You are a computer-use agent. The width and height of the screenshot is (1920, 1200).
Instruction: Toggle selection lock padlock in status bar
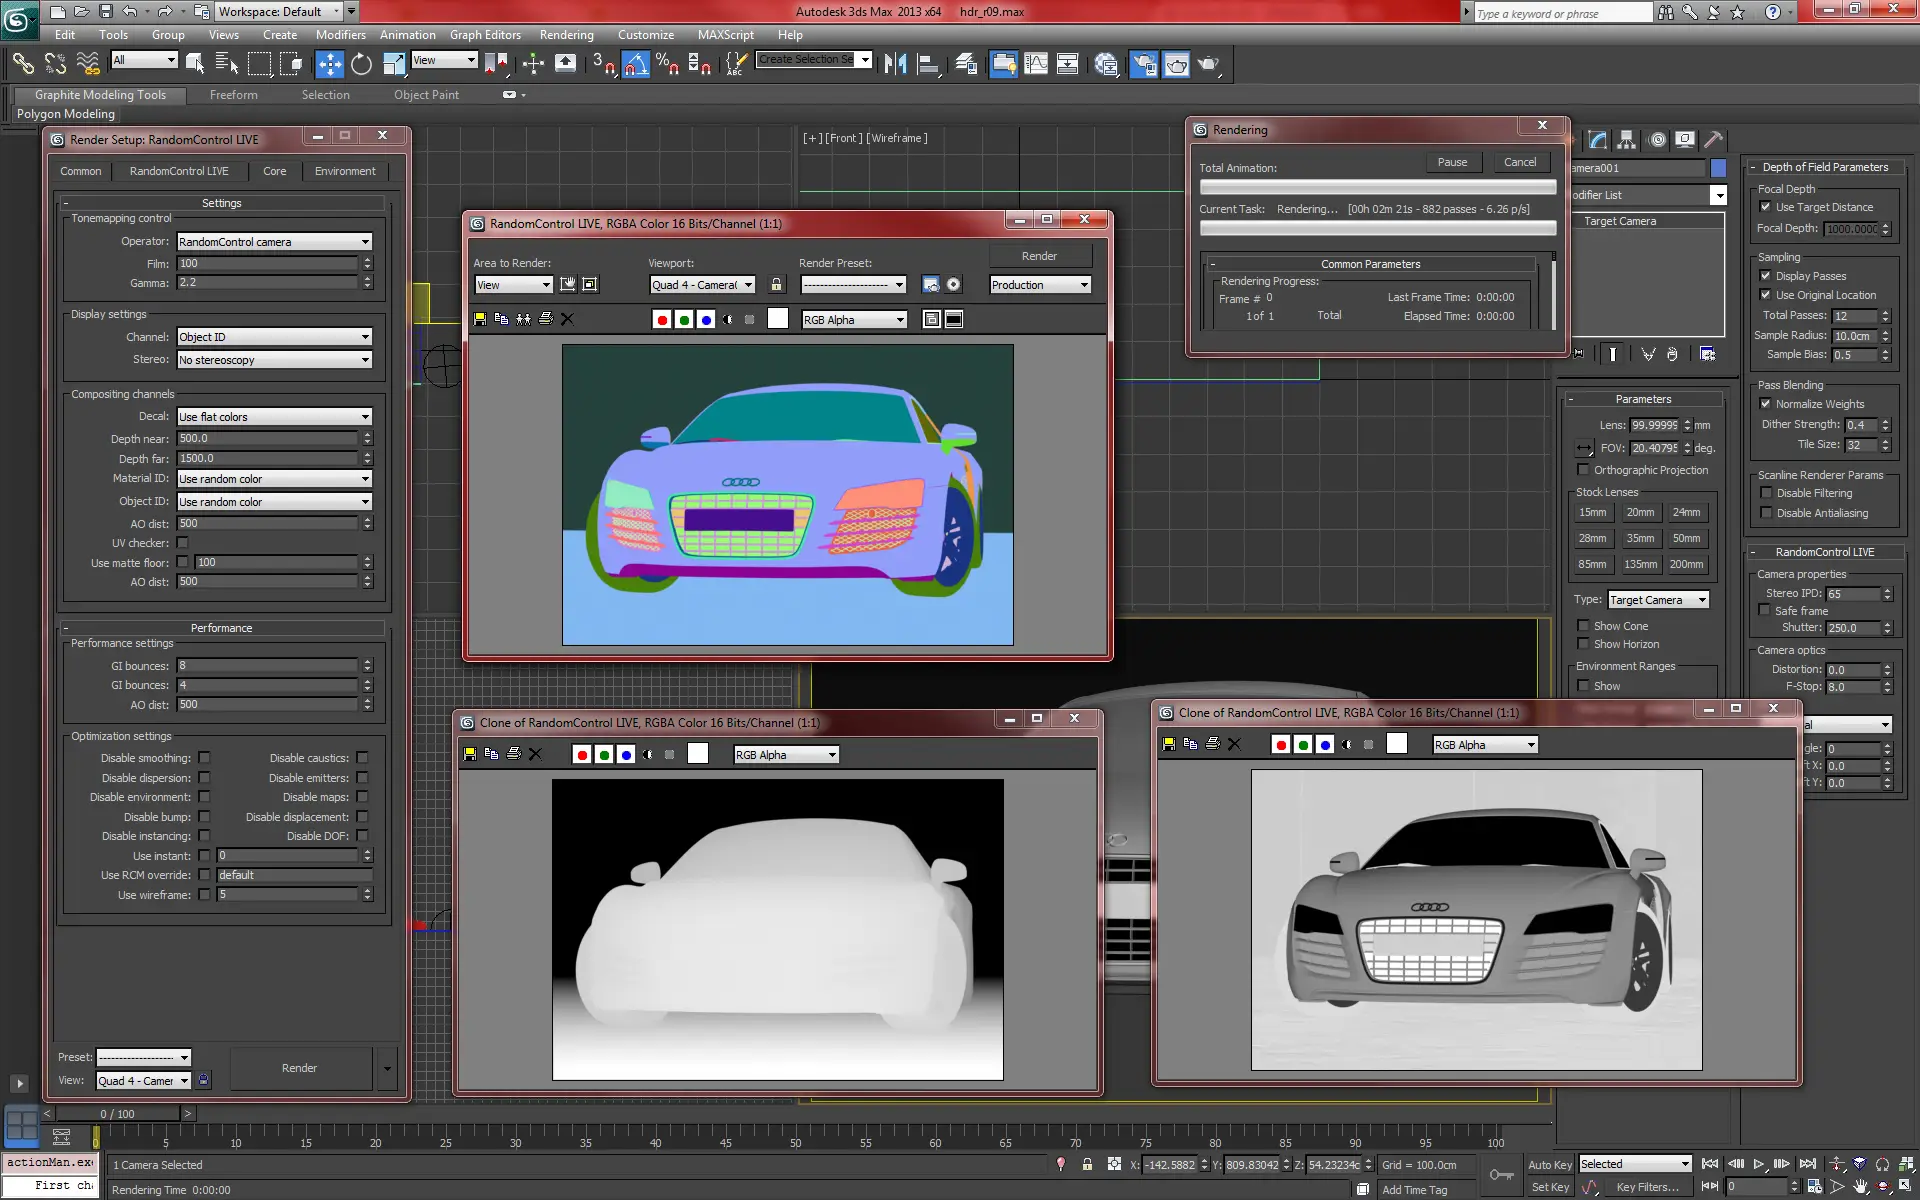pos(1087,1164)
